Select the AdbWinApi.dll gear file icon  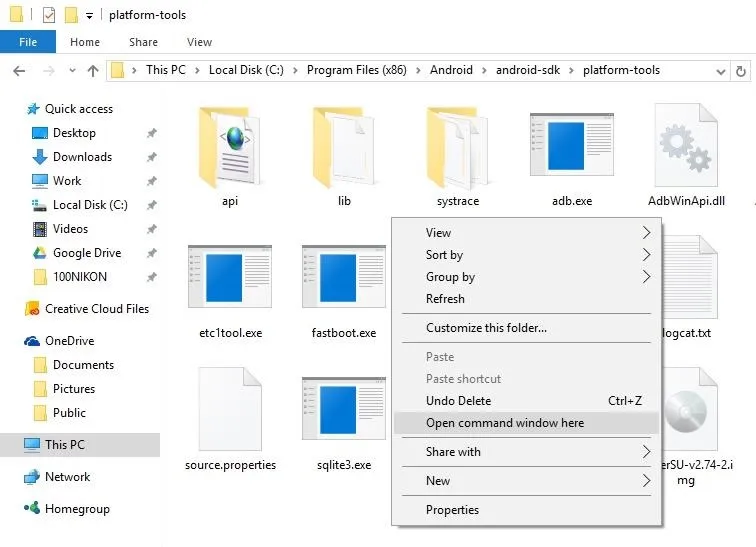686,146
